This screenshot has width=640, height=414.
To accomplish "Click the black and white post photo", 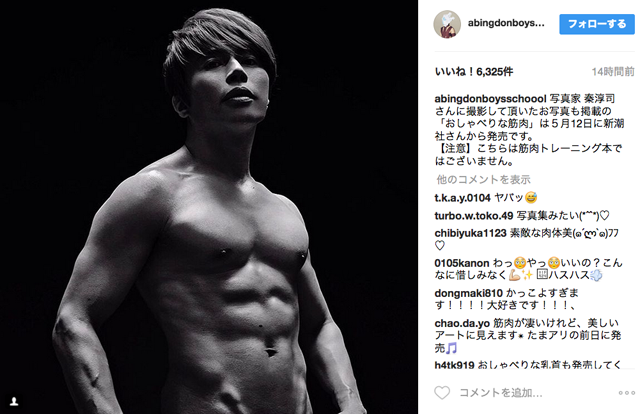I will coord(209,207).
